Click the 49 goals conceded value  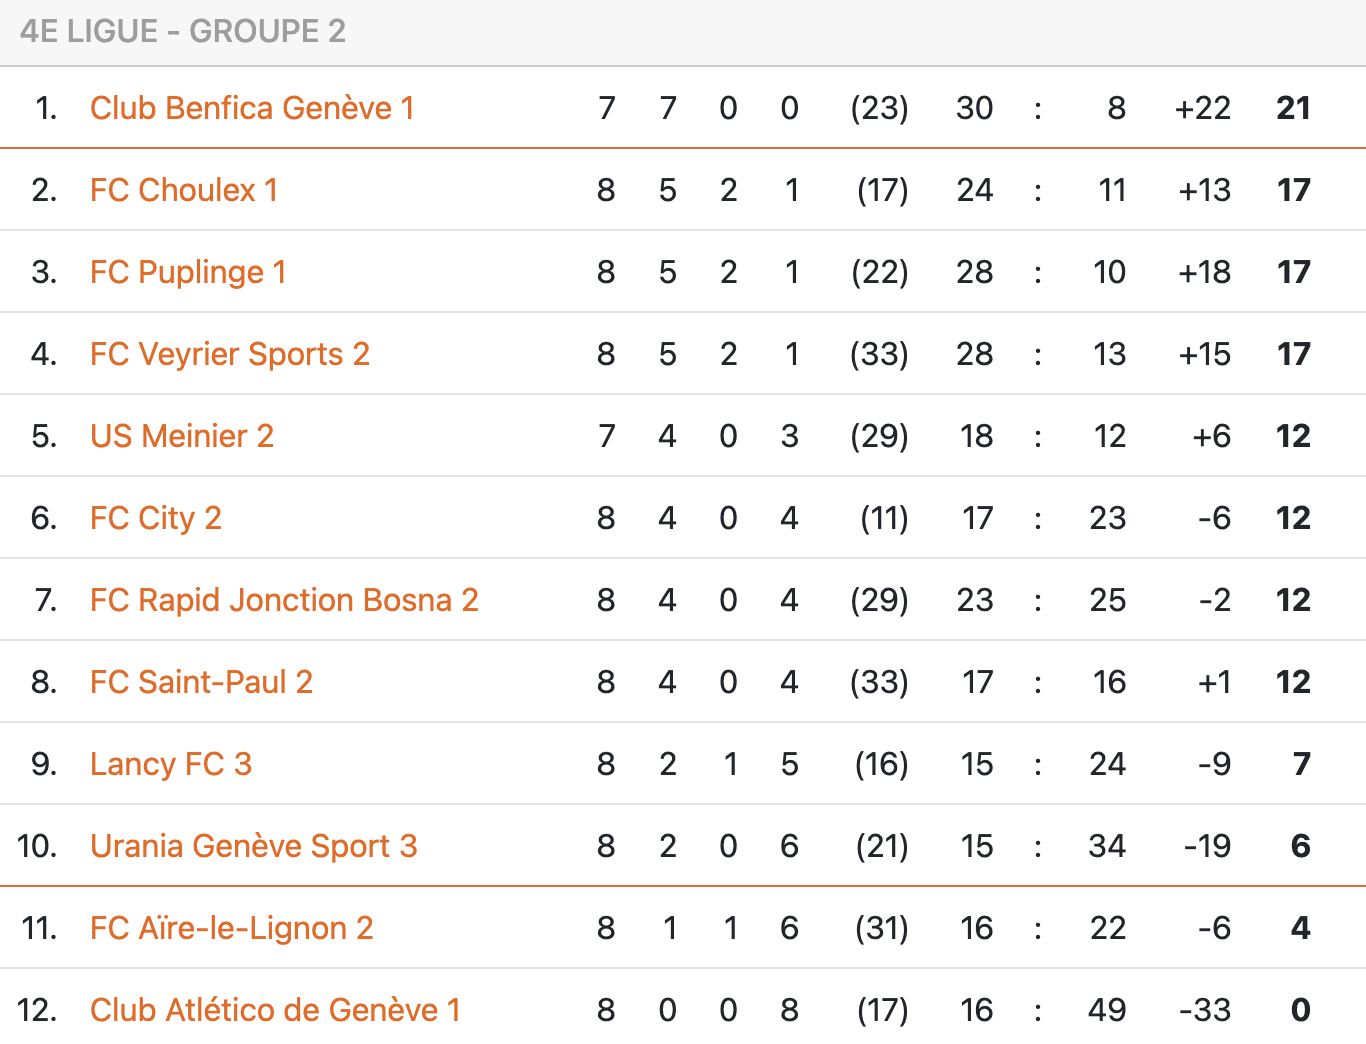(1107, 1010)
